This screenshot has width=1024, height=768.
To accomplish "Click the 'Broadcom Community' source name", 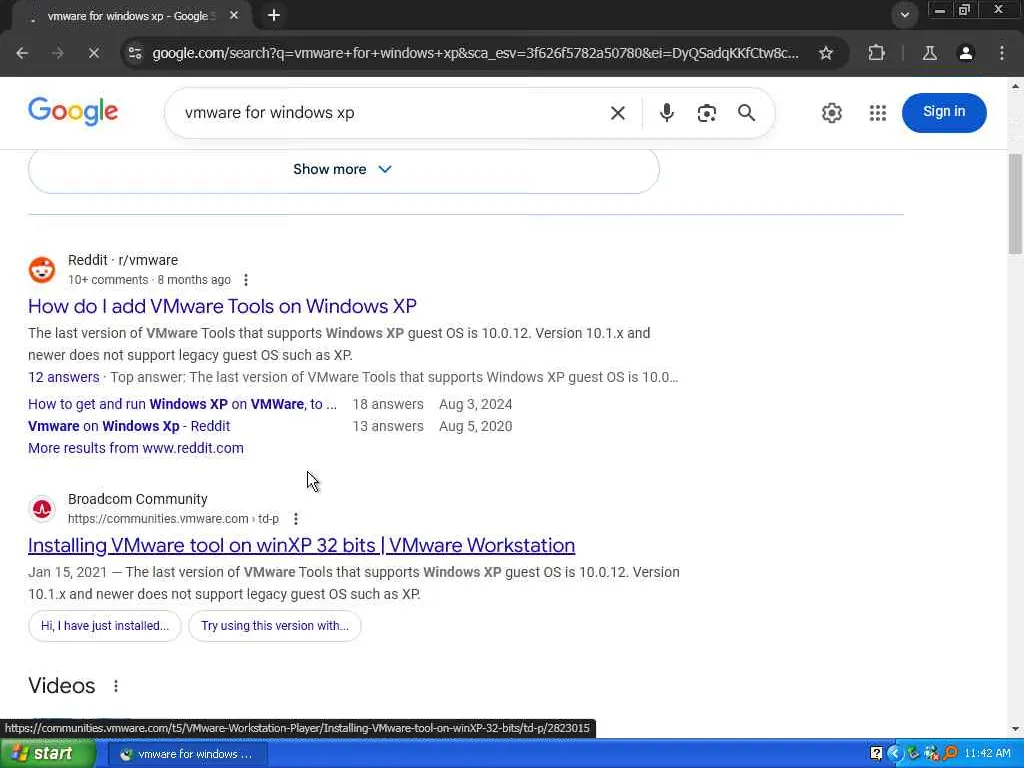I will click(x=138, y=499).
